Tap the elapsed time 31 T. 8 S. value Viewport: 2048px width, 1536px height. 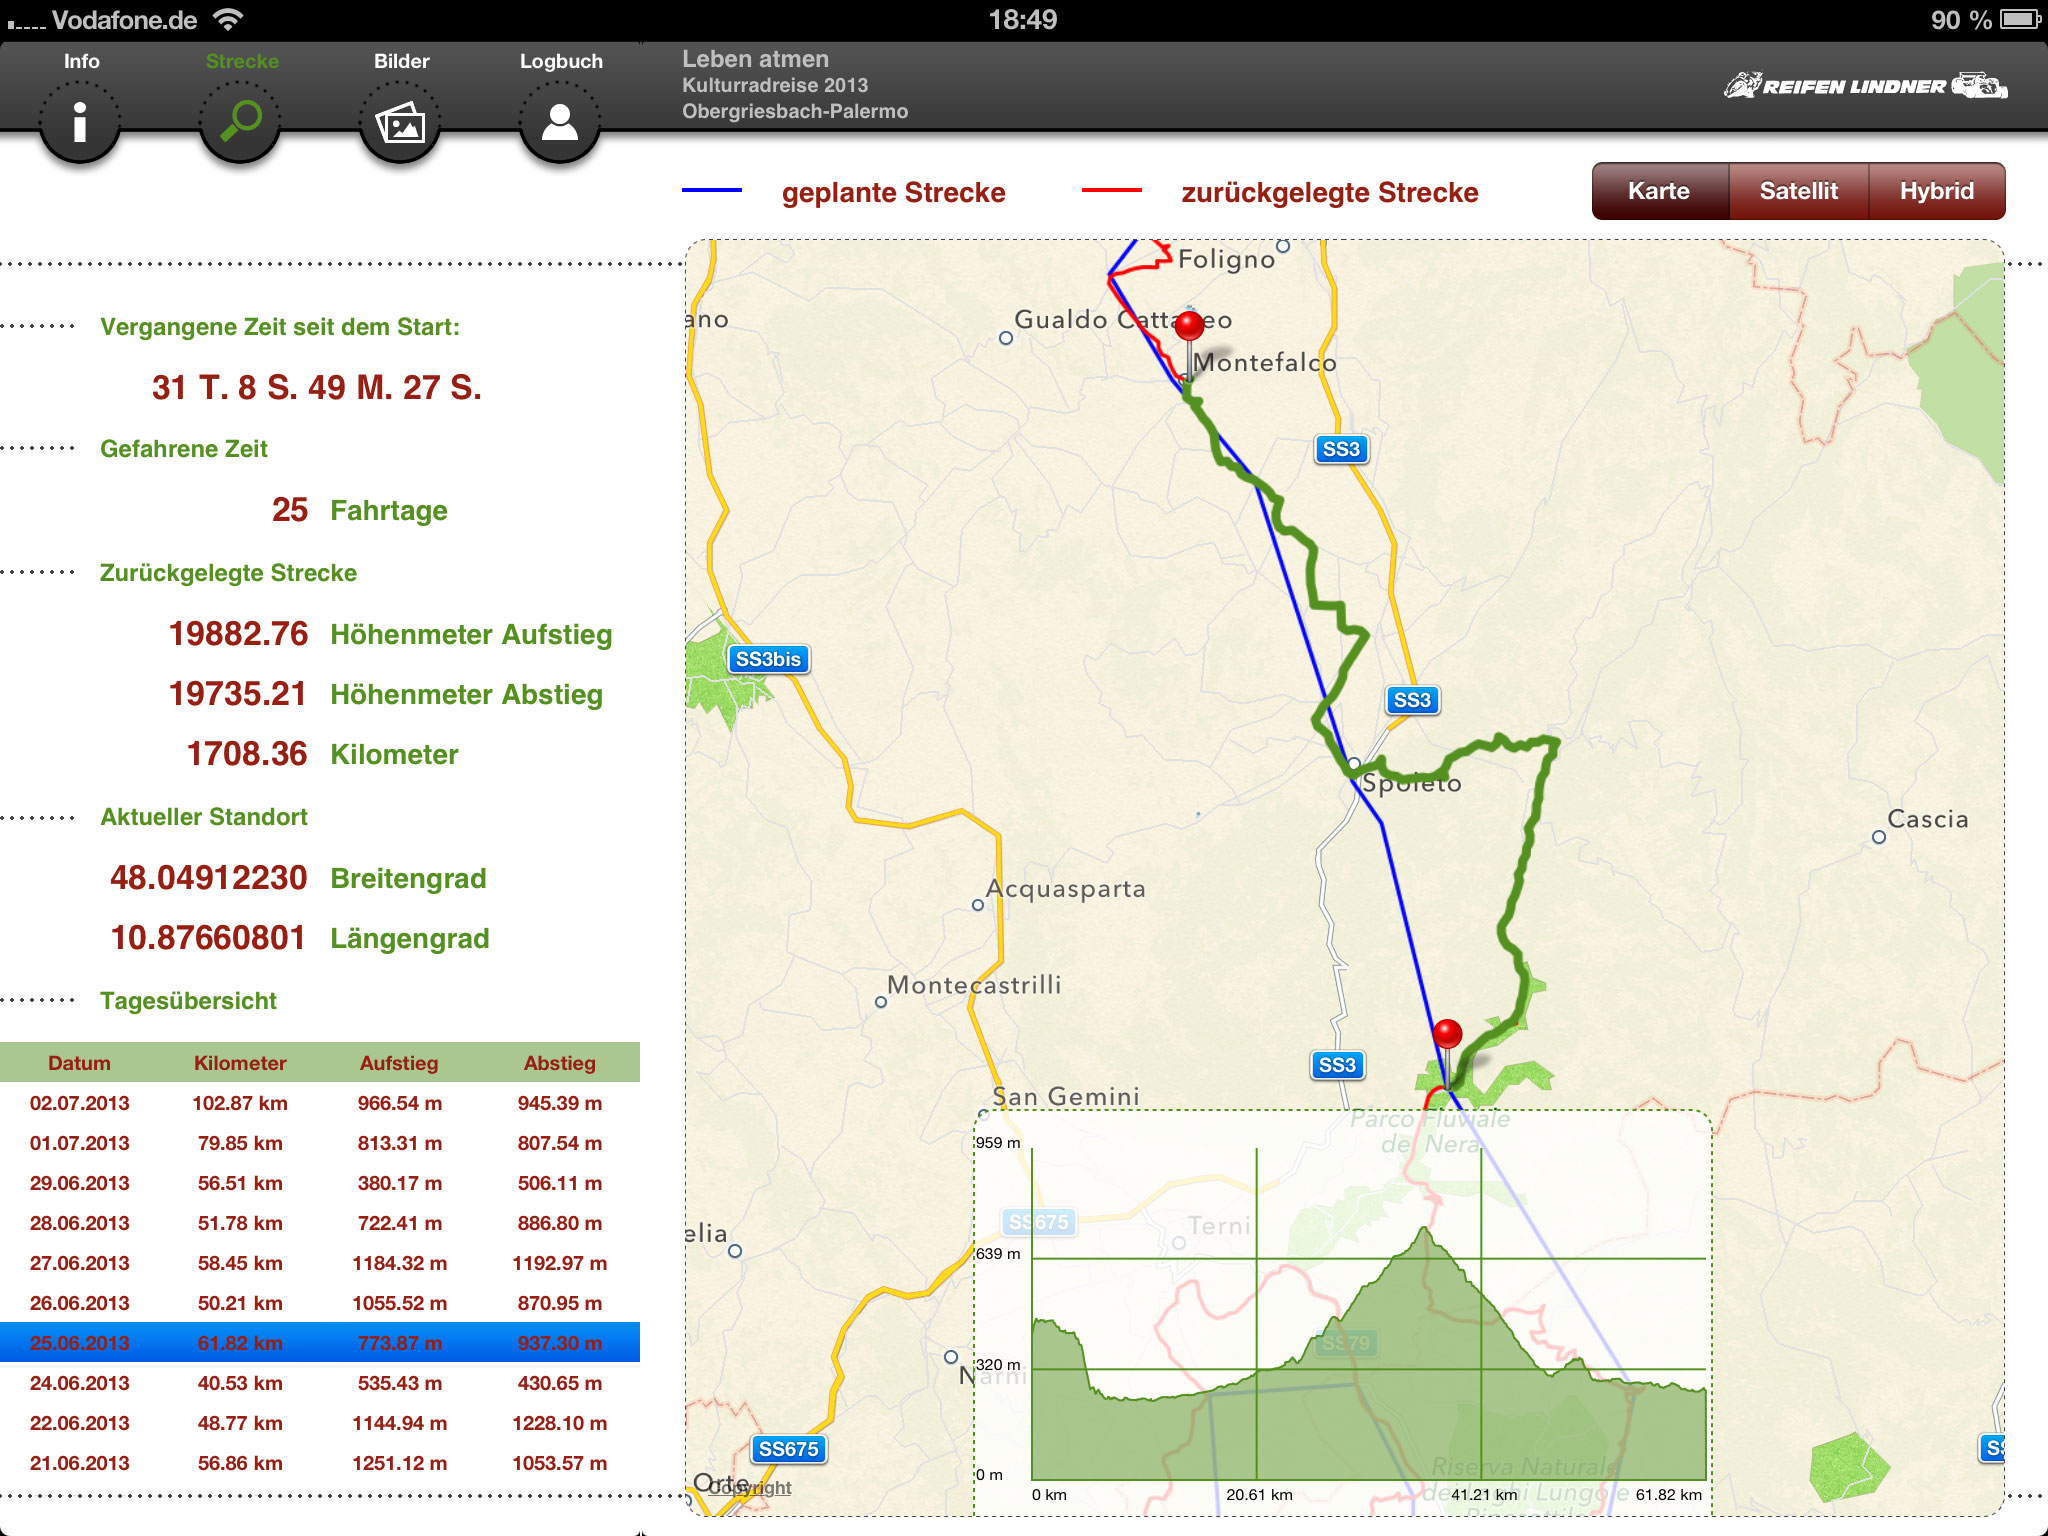[316, 388]
